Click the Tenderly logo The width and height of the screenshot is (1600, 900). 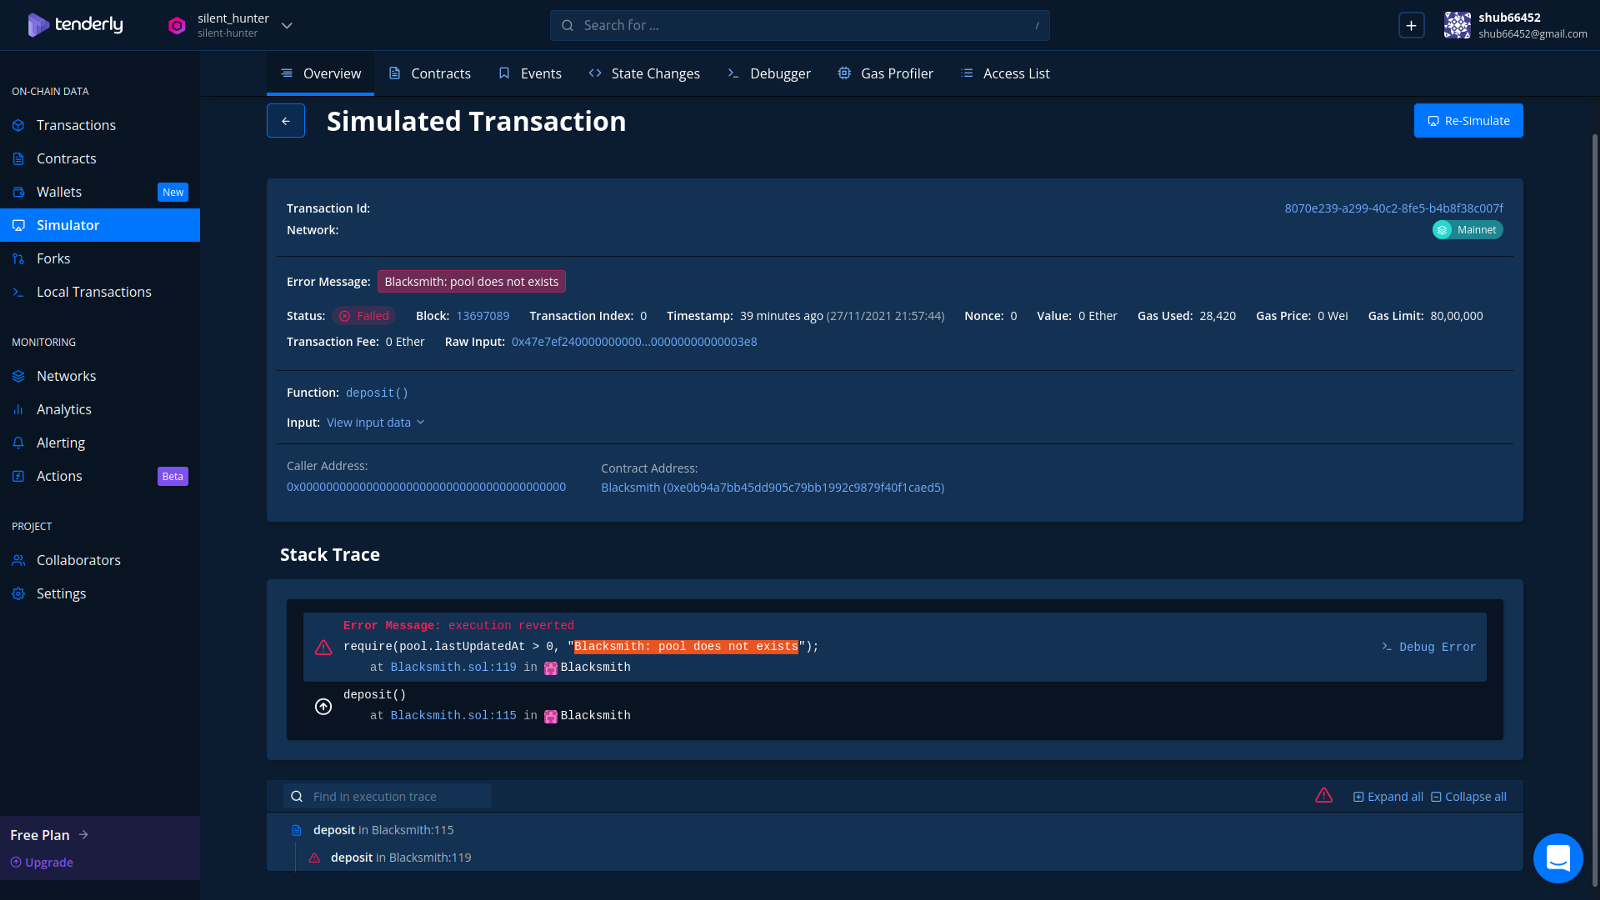pos(75,25)
